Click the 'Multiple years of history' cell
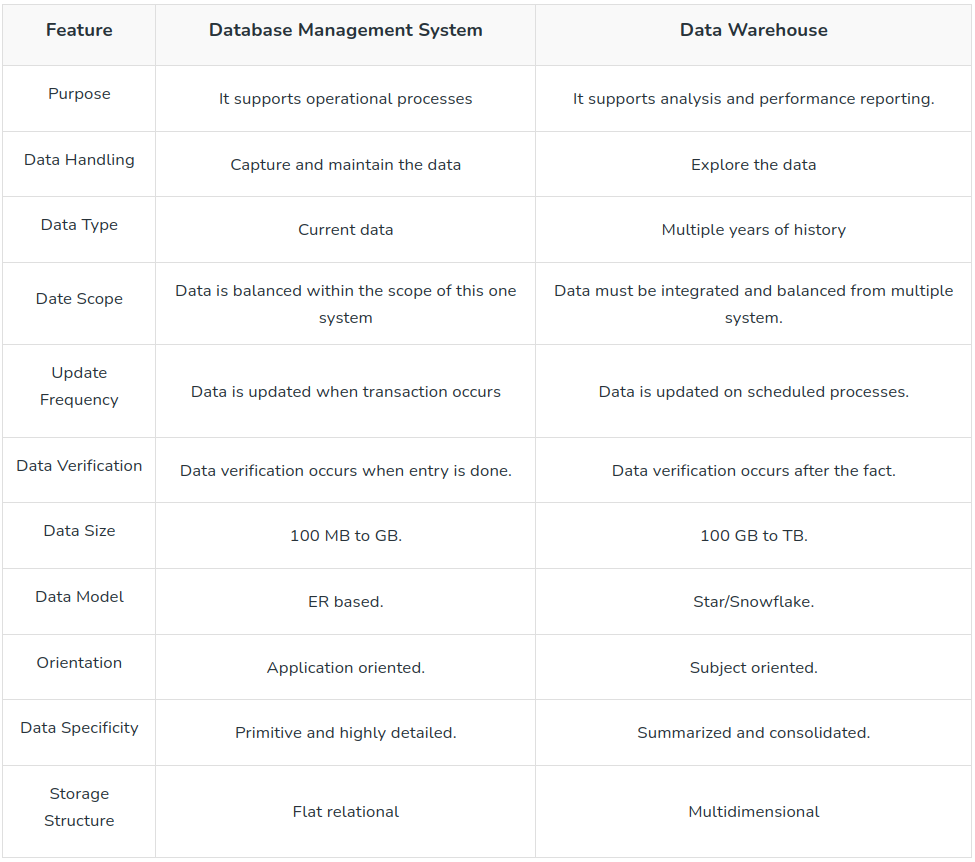 [753, 230]
